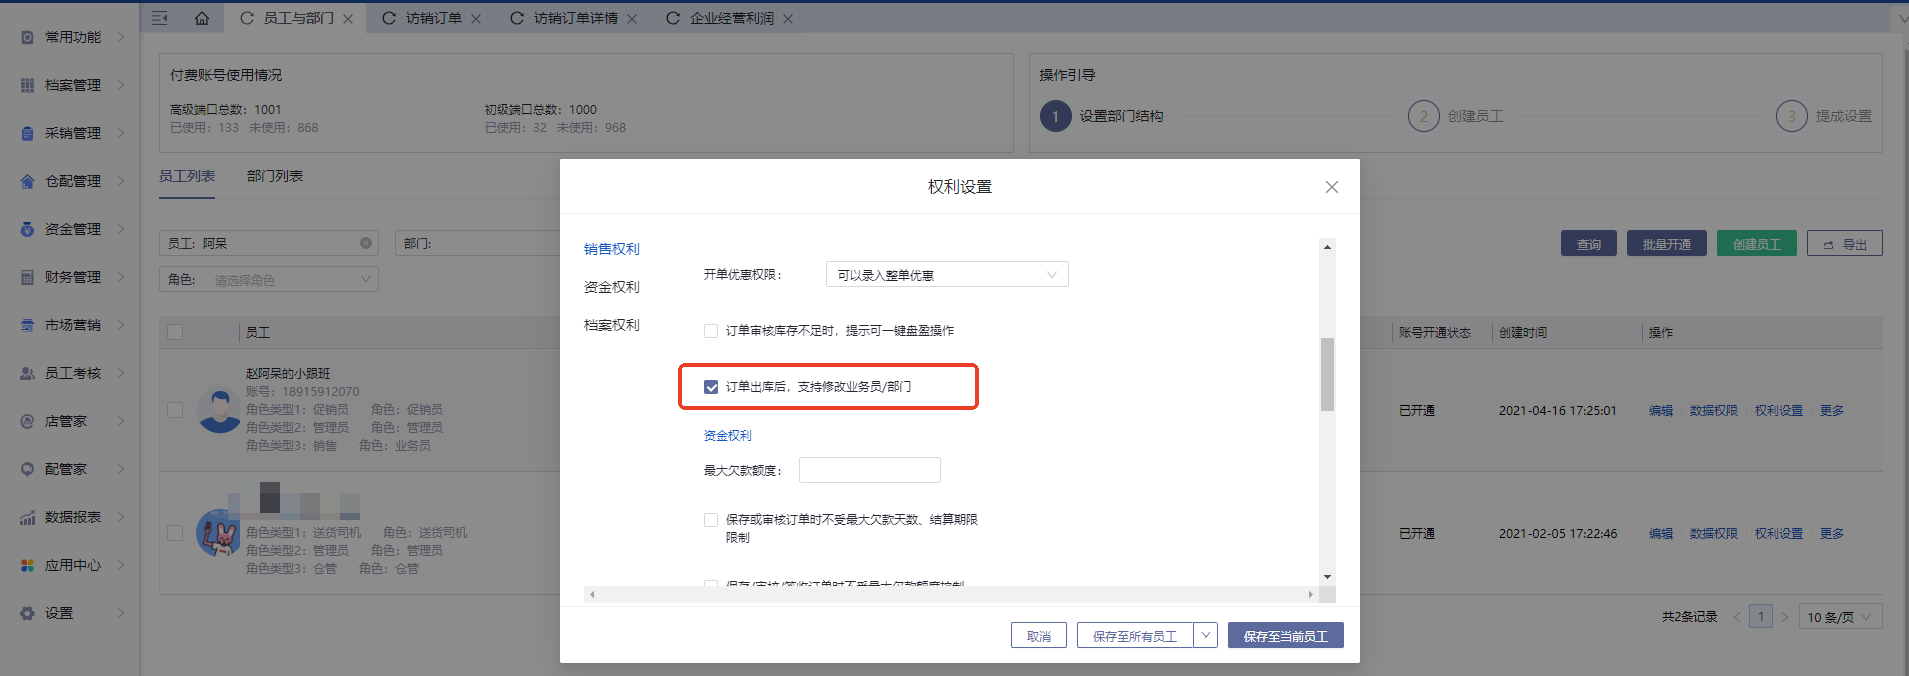Expand the arrow next to 保存至所有员工
Image resolution: width=1909 pixels, height=676 pixels.
pos(1205,635)
